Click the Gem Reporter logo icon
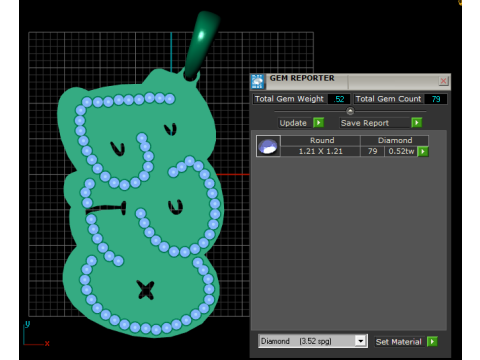This screenshot has height=360, width=480. 258,82
